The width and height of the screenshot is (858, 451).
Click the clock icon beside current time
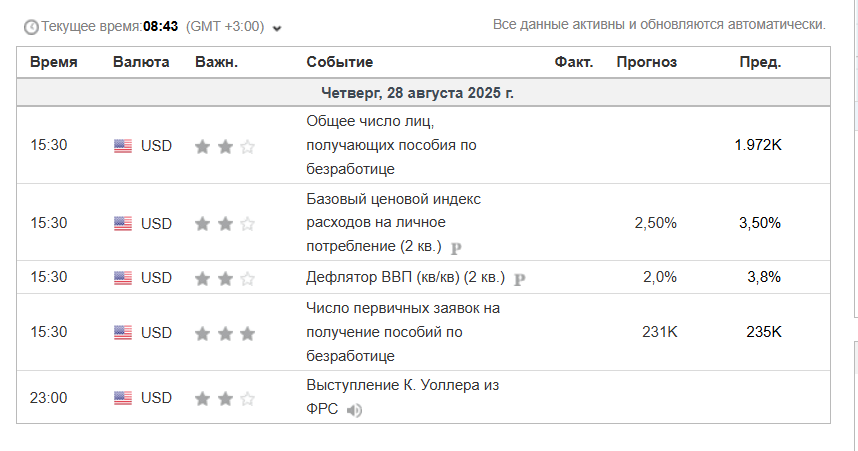point(31,27)
